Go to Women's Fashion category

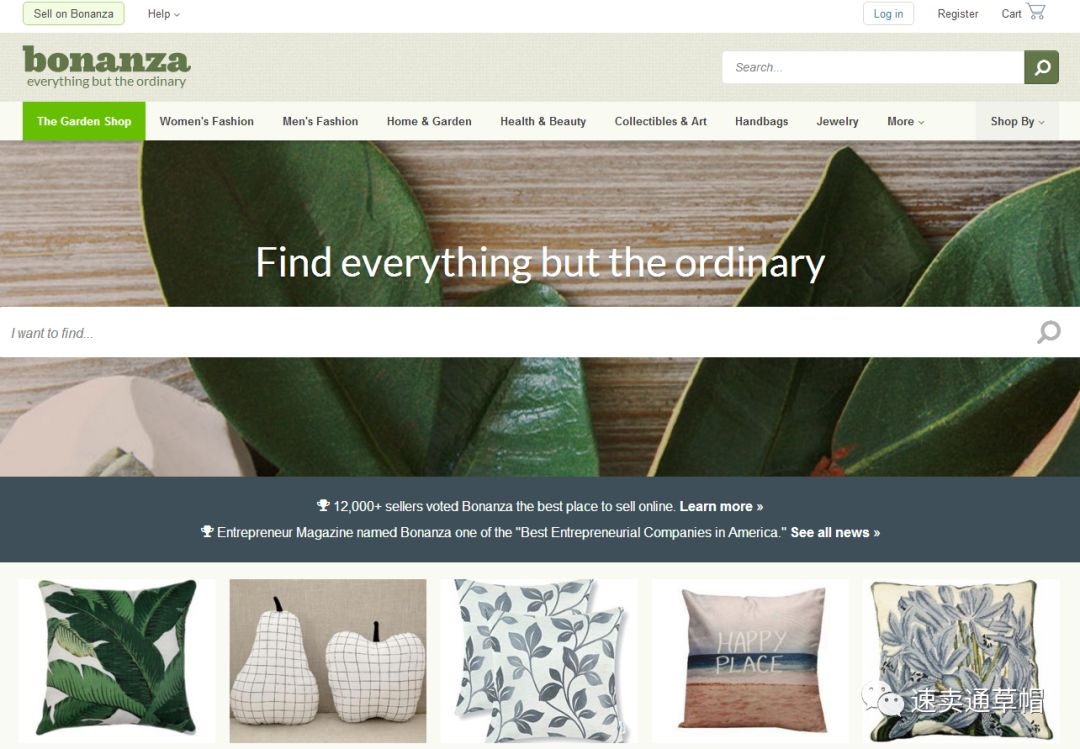(207, 121)
